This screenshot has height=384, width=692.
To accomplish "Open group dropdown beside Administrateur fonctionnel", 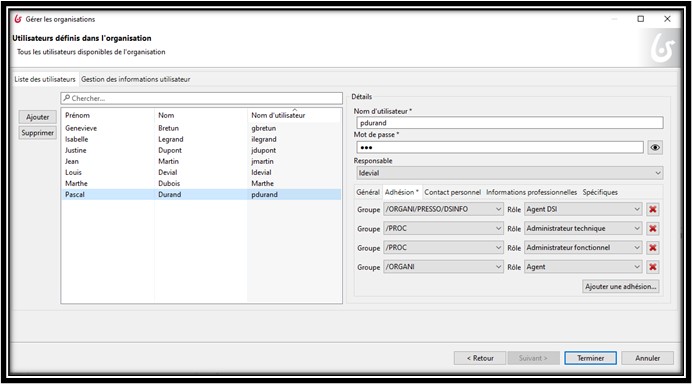I will click(443, 248).
